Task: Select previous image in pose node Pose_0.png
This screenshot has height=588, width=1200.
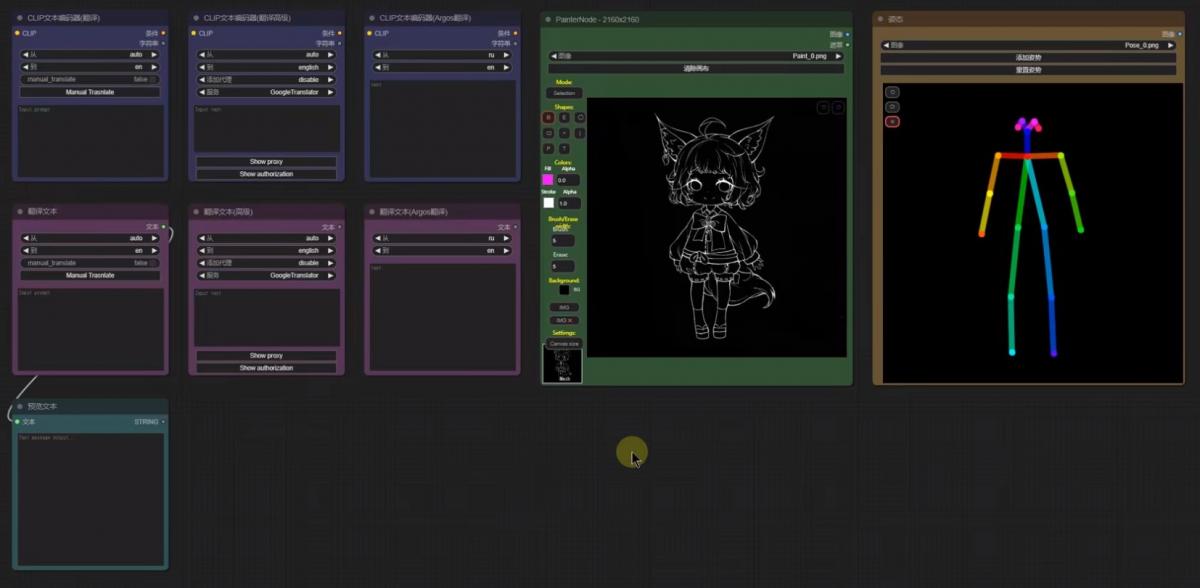Action: [x=886, y=45]
